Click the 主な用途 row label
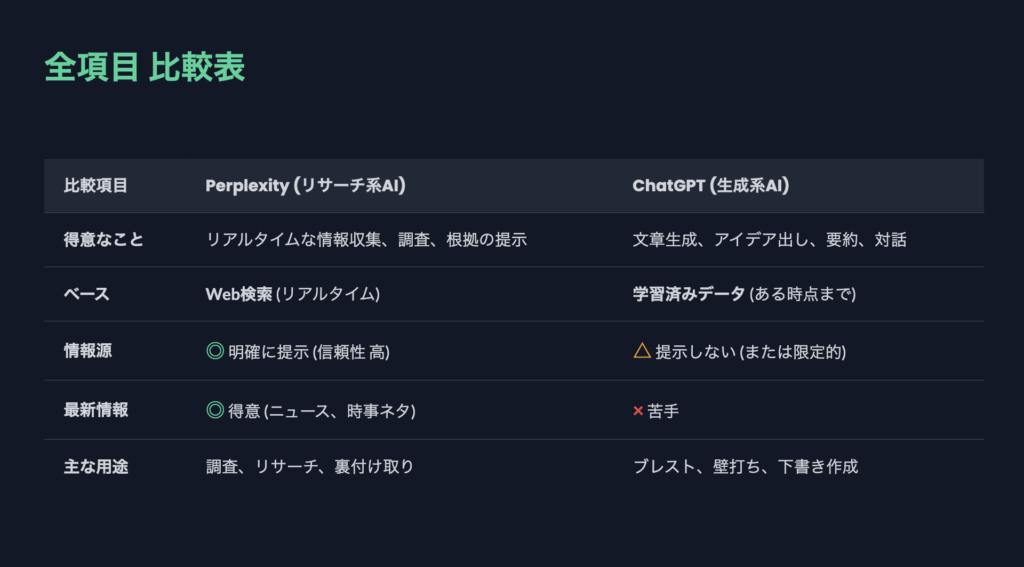Screen dimensions: 1024x567 tap(96, 466)
